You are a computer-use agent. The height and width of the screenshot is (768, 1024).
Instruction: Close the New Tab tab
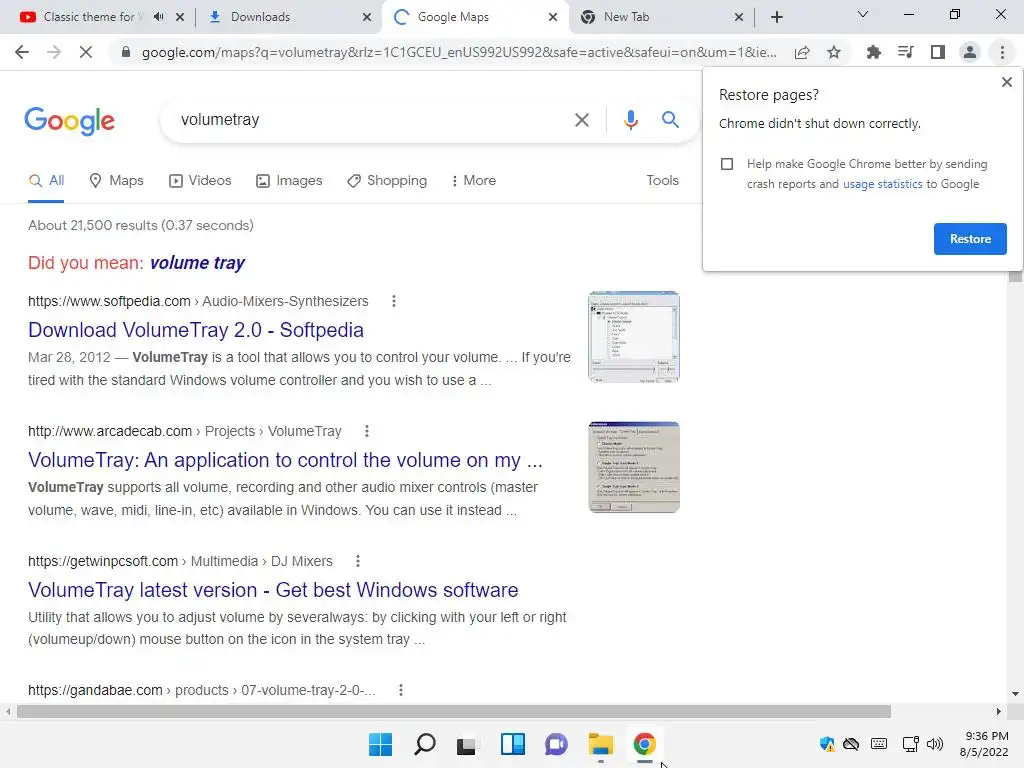[x=739, y=17]
